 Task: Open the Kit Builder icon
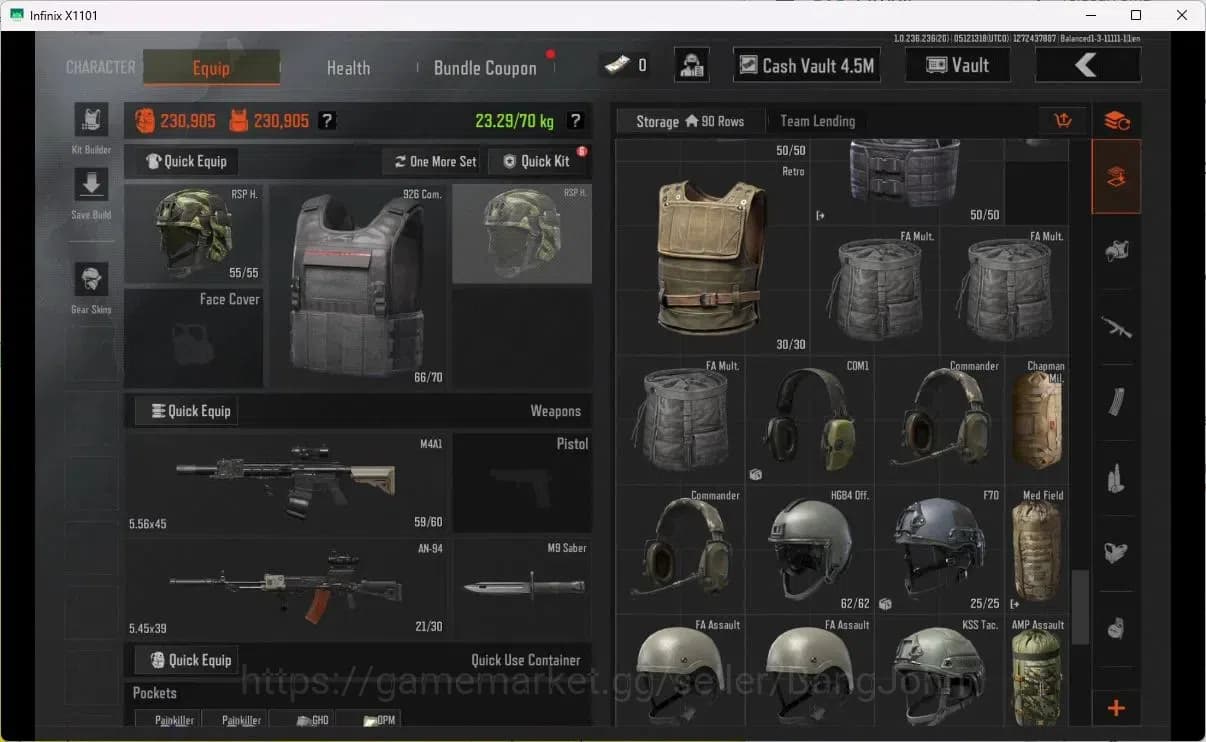(91, 120)
